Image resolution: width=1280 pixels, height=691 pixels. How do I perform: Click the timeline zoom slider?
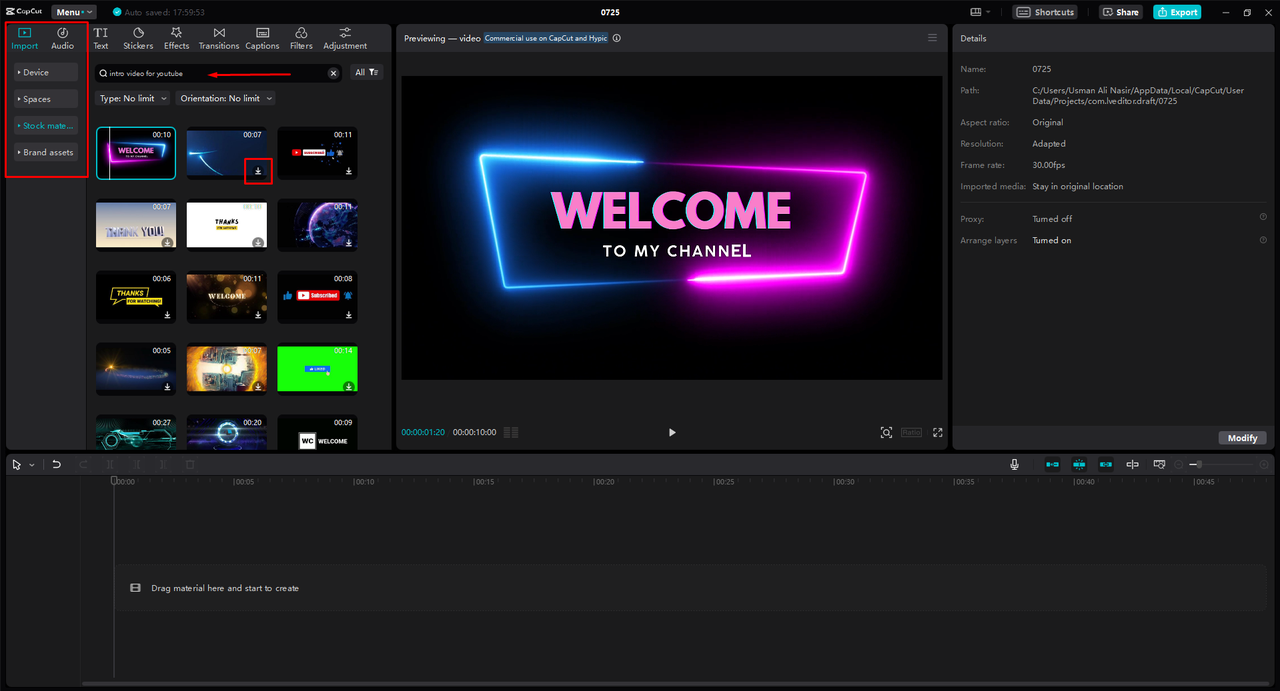(1222, 464)
